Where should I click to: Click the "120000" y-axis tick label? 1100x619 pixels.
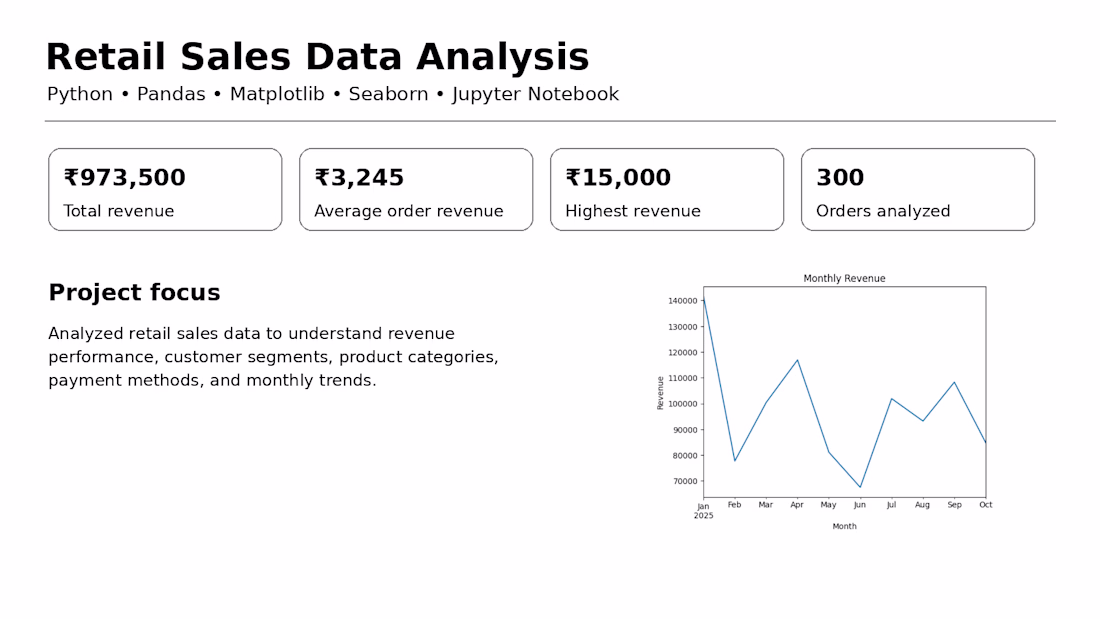[x=683, y=353]
